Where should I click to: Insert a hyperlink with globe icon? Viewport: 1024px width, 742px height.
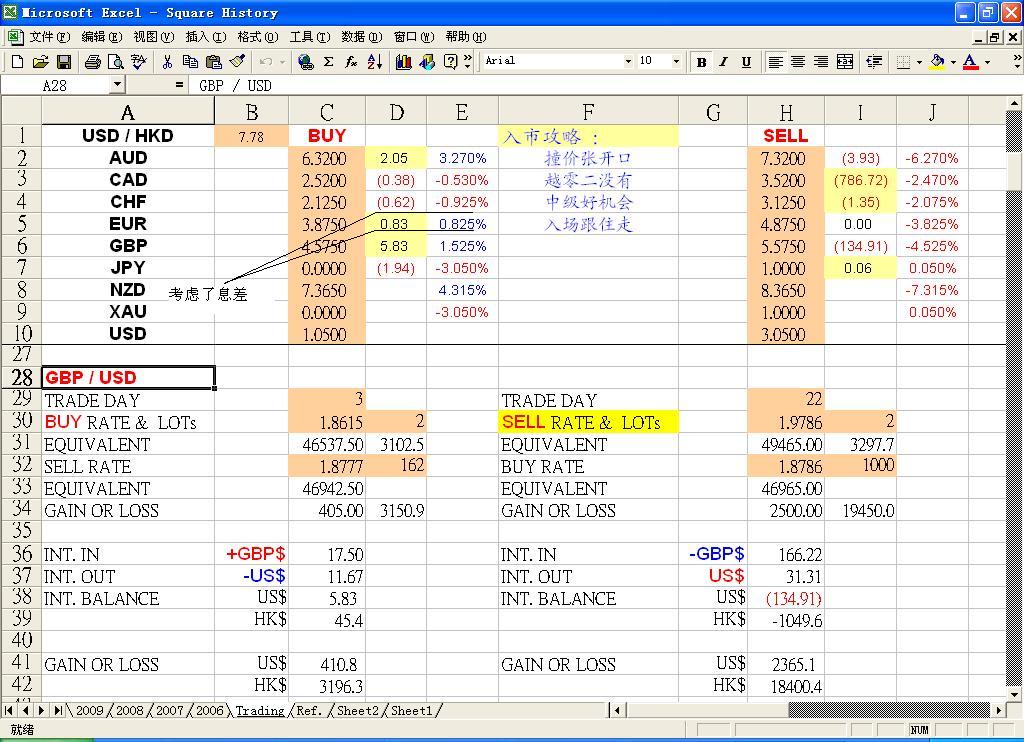305,61
